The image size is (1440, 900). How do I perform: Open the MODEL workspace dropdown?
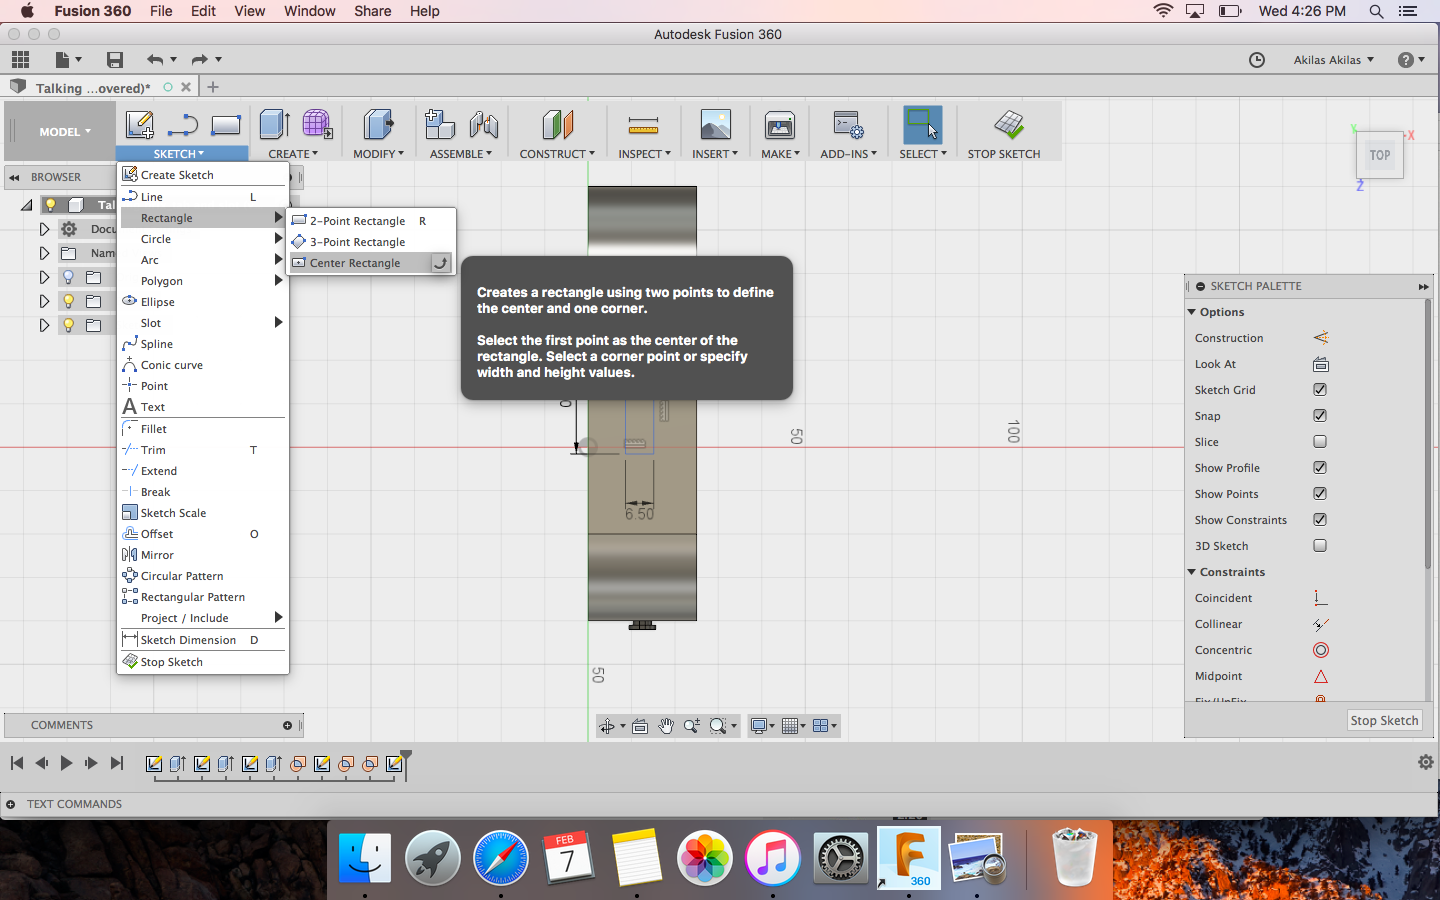coord(64,132)
